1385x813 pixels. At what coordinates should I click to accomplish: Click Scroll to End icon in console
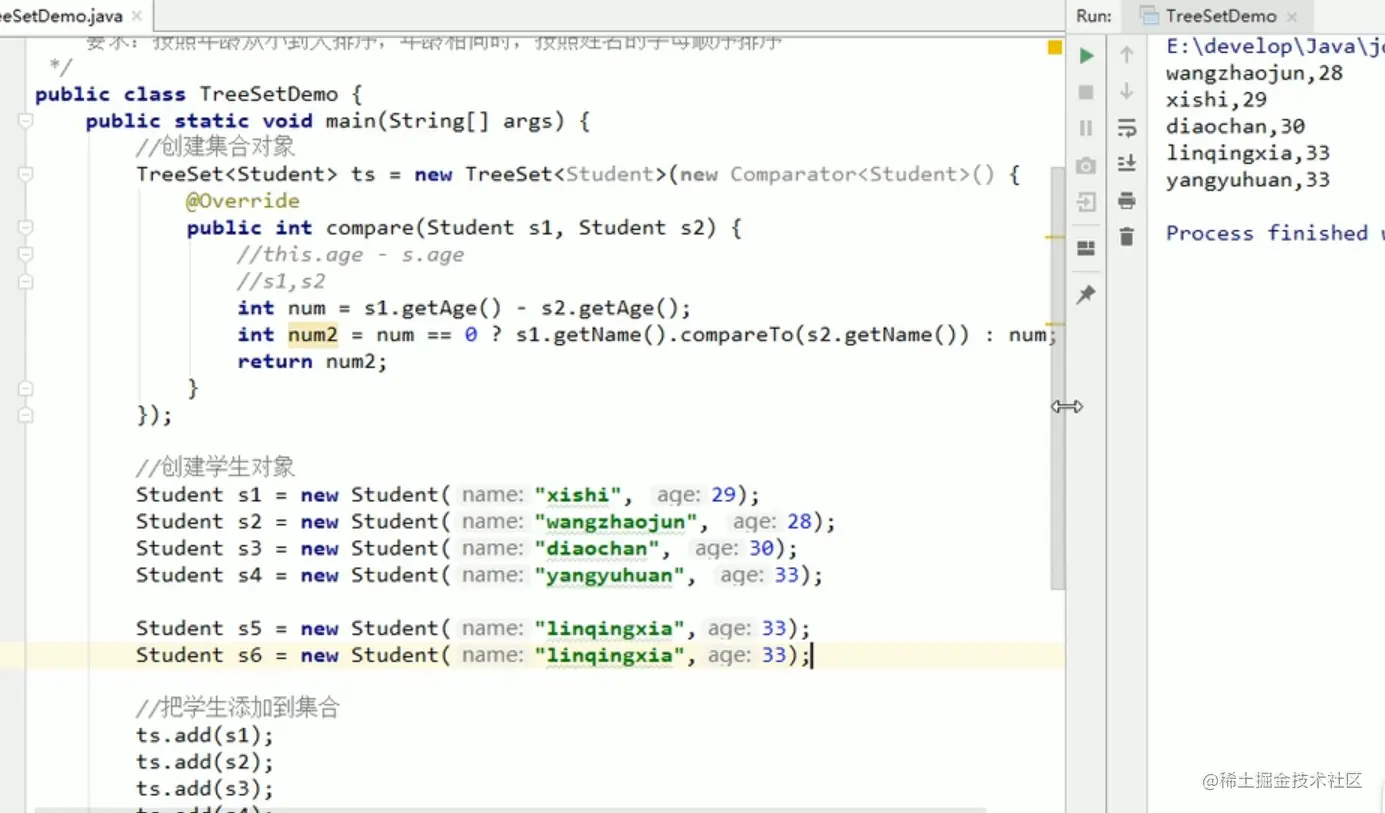[x=1127, y=163]
